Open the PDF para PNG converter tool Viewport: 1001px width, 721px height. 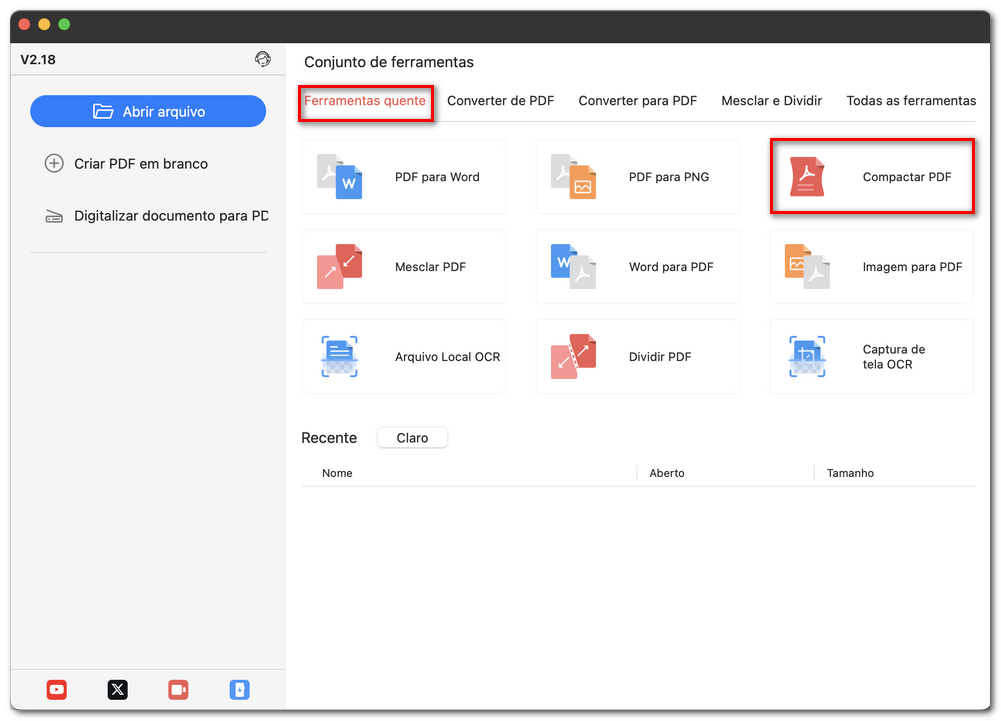[637, 176]
